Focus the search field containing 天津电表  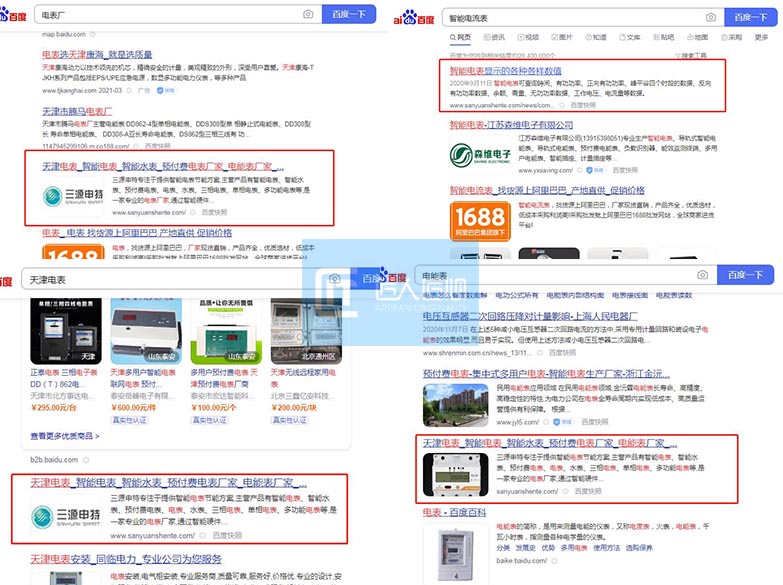(186, 279)
